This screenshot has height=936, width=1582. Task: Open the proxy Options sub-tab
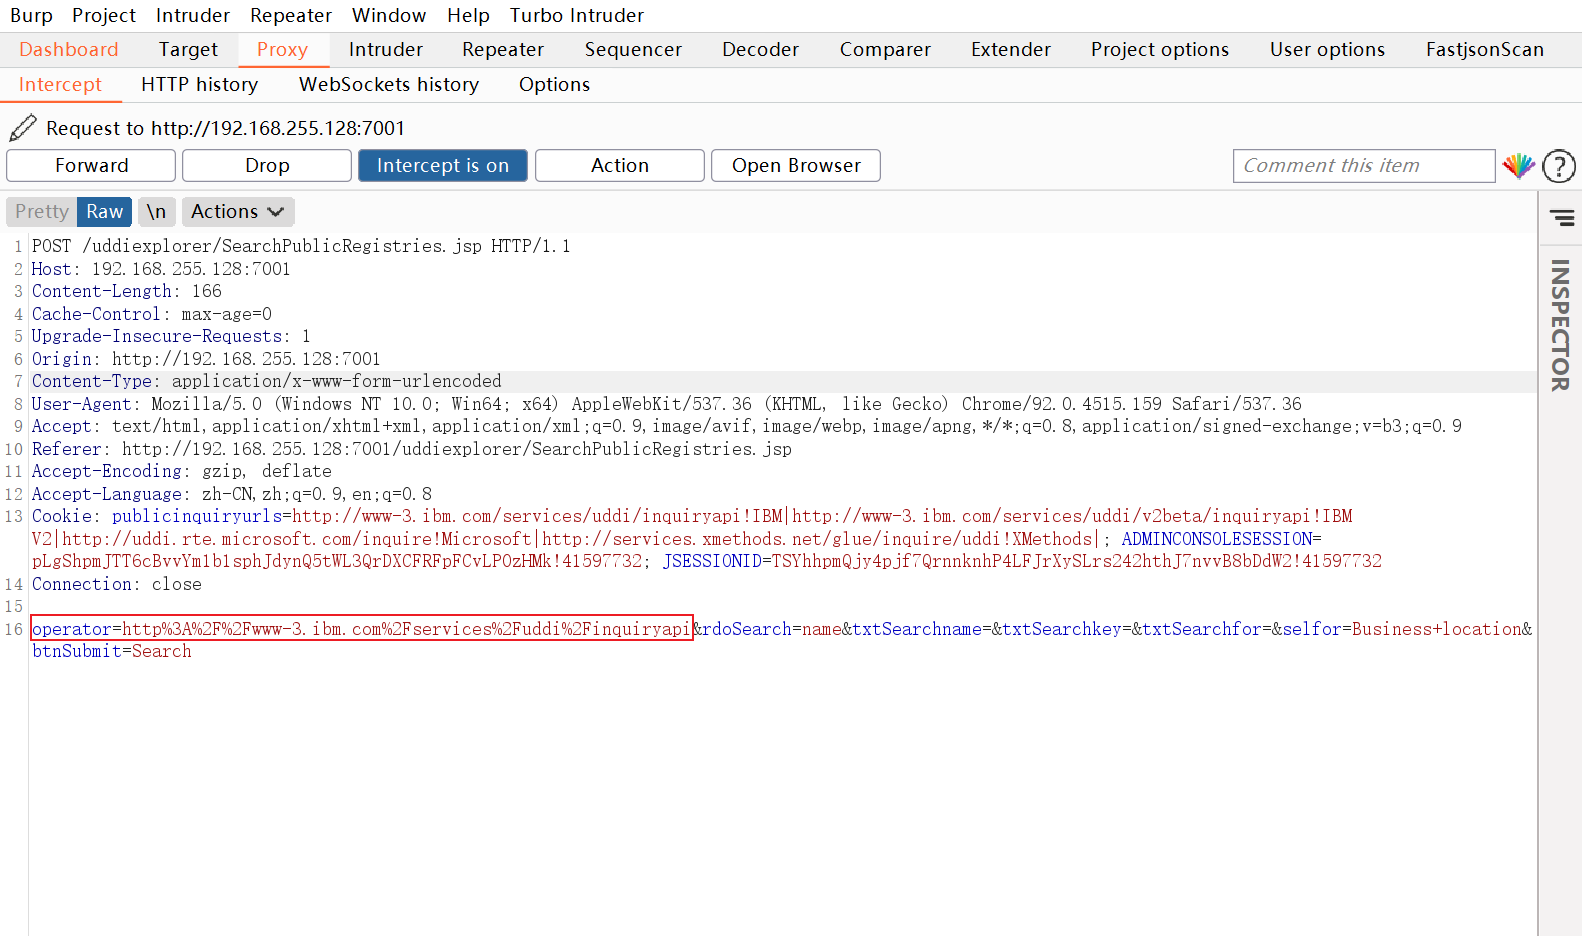(555, 85)
